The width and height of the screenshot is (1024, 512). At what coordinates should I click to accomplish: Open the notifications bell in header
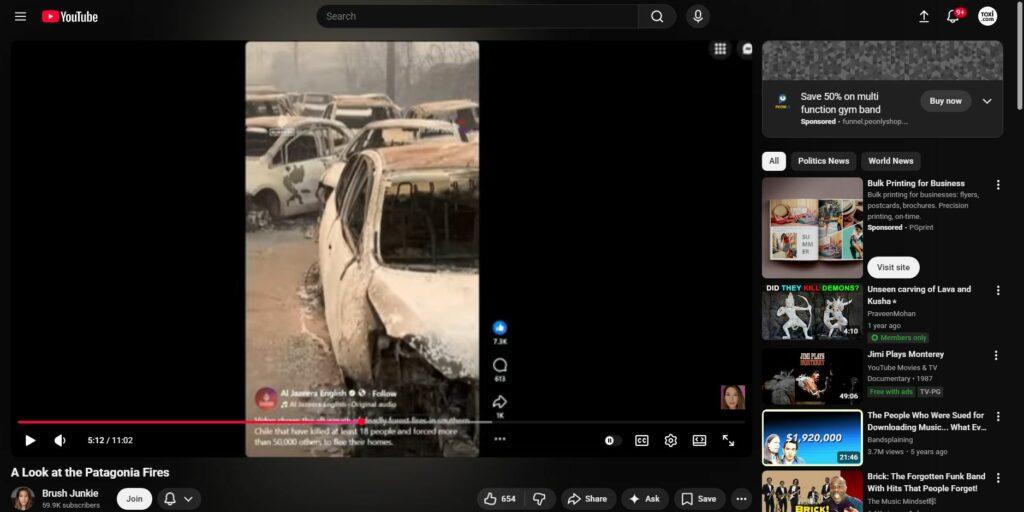coord(953,17)
